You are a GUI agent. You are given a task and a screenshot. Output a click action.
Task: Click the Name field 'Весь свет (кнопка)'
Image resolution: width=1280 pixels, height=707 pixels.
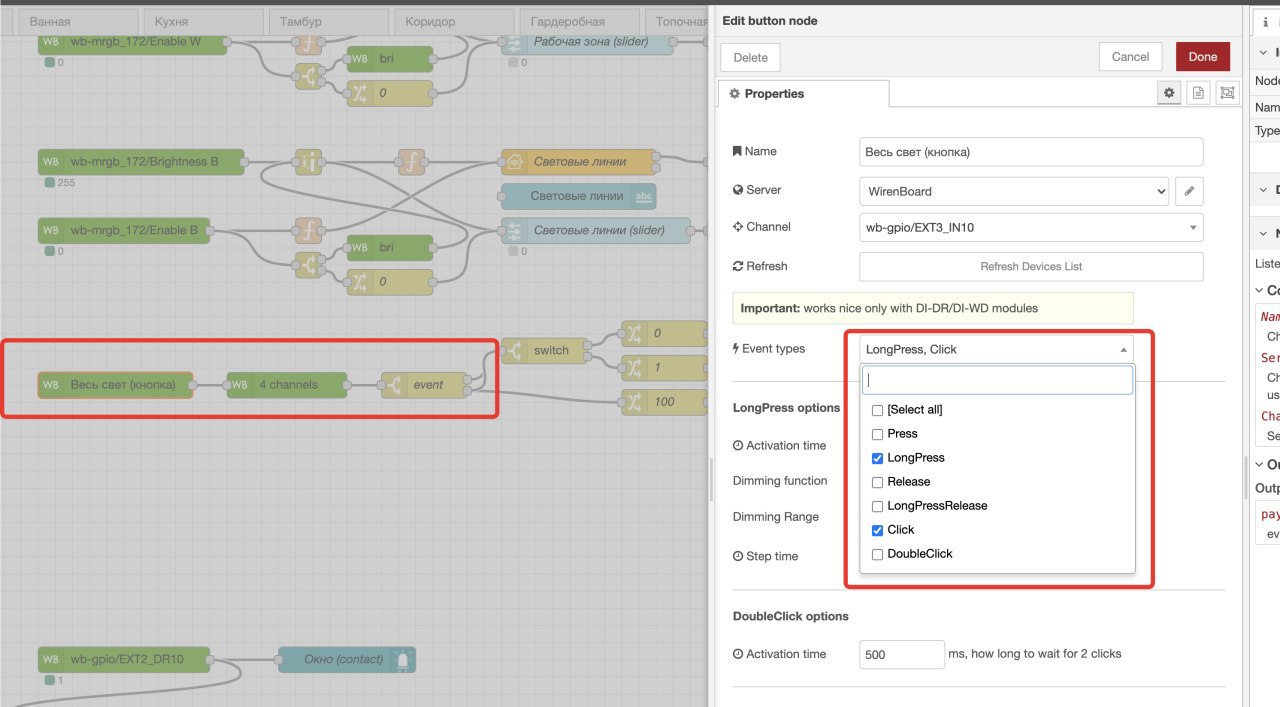click(x=1031, y=152)
